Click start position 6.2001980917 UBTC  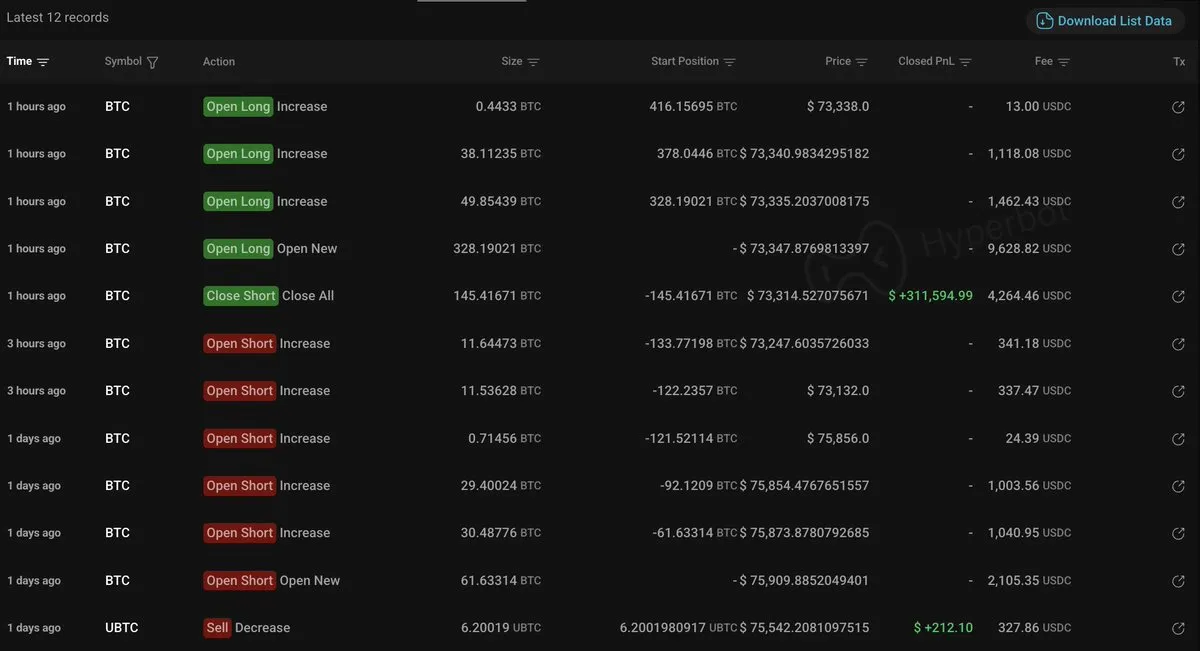[679, 628]
